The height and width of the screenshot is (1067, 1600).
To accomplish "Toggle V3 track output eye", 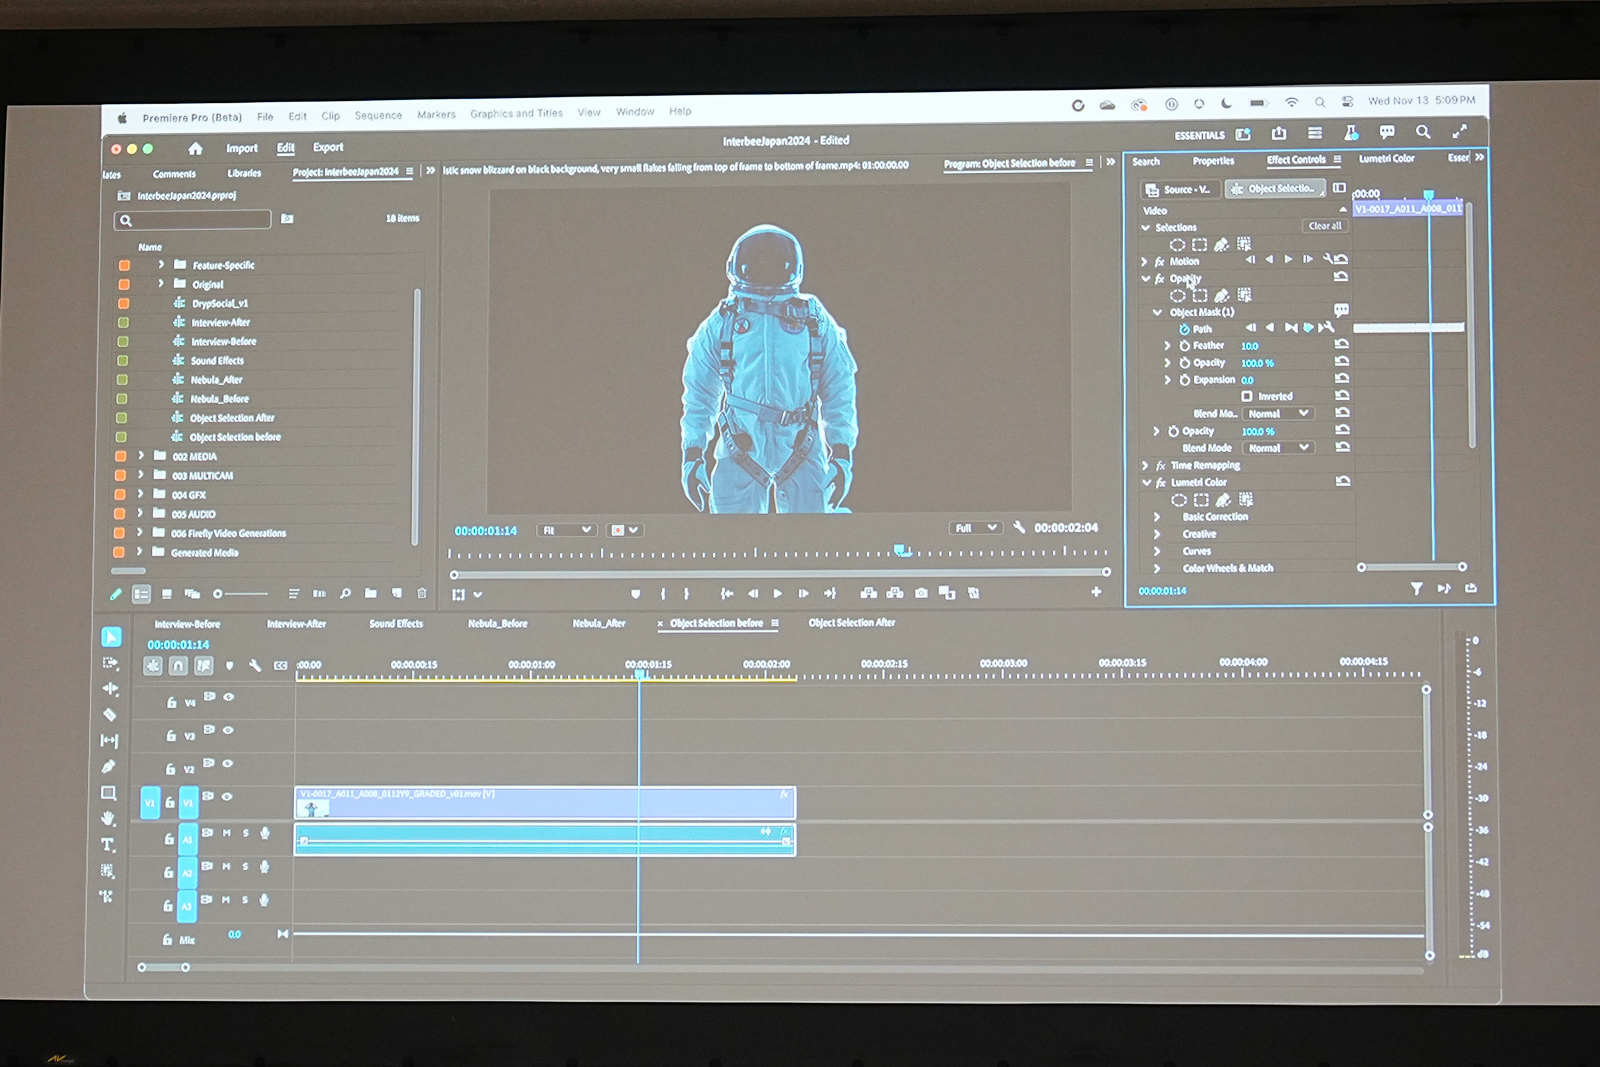I will [x=228, y=730].
